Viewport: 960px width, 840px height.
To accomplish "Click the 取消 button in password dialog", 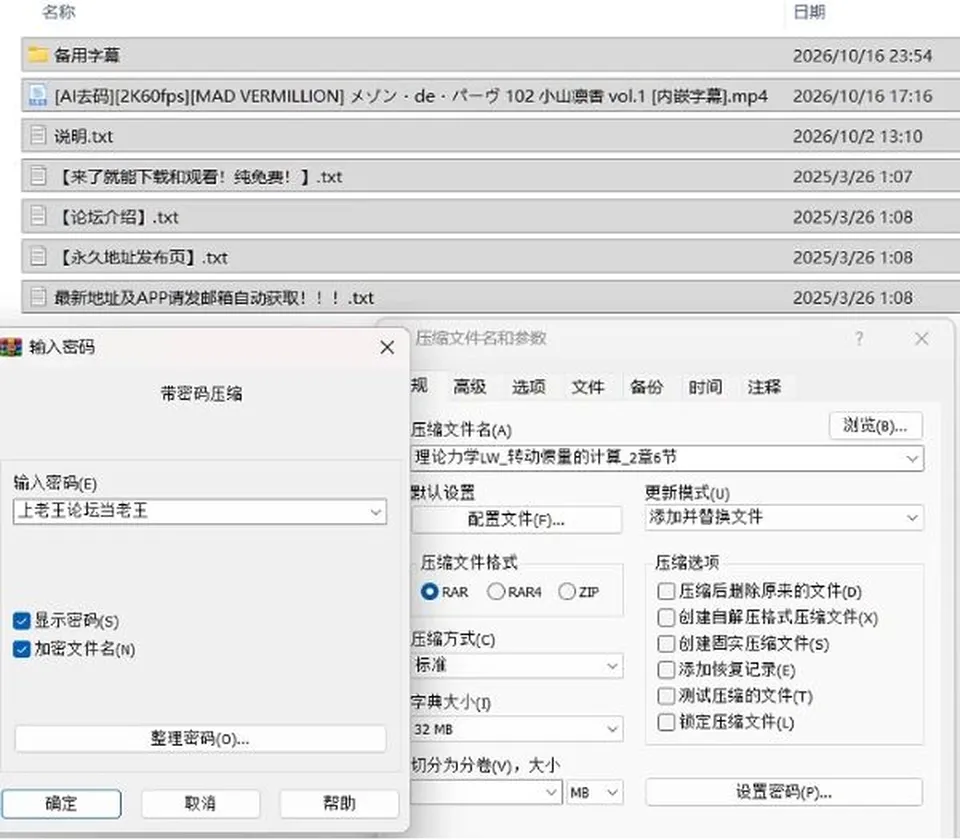I will 201,803.
